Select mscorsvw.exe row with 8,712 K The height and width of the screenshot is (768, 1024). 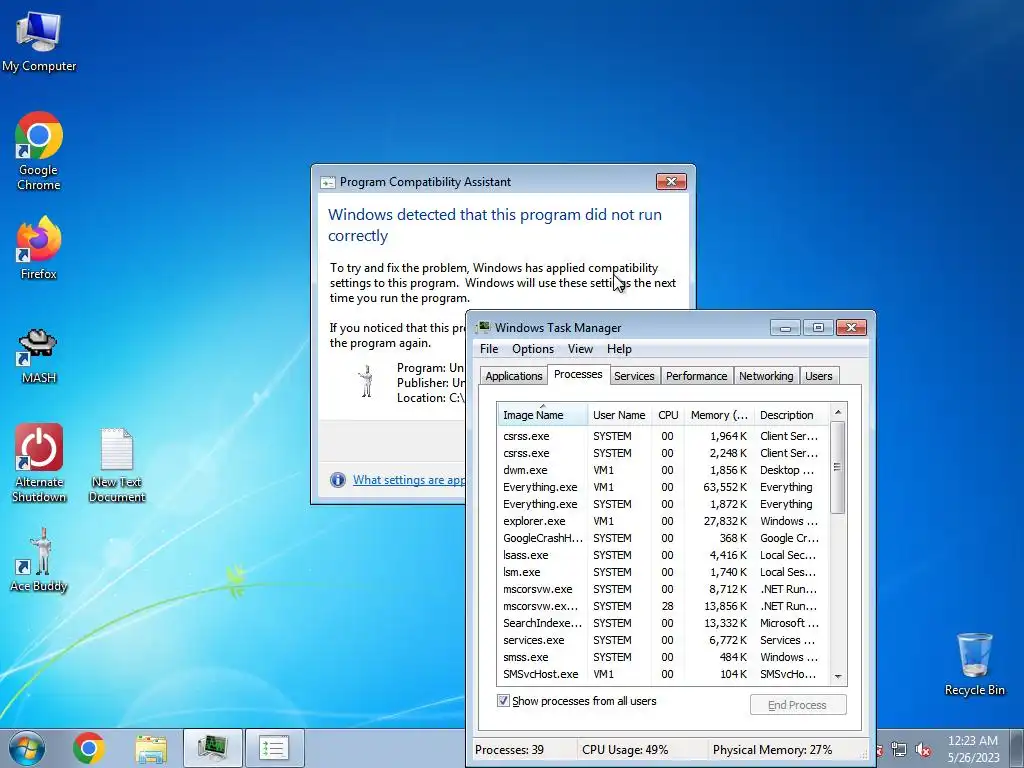663,589
